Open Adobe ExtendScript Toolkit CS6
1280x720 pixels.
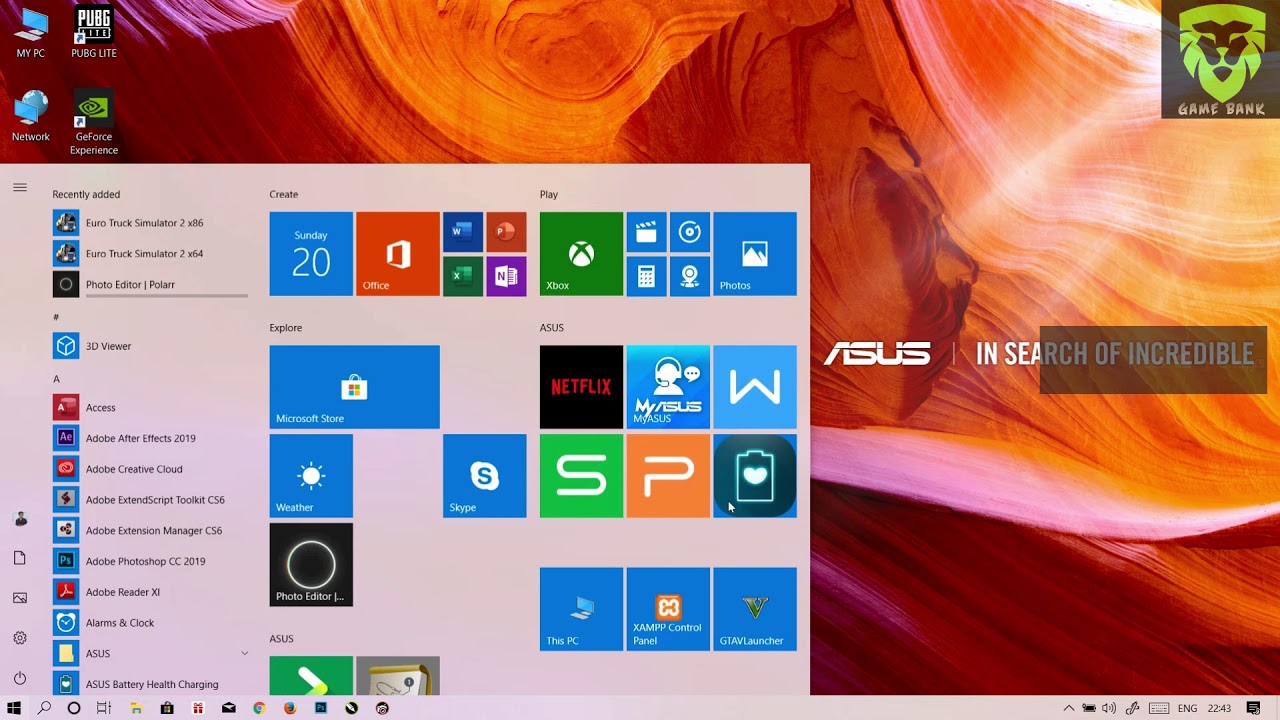pyautogui.click(x=150, y=500)
